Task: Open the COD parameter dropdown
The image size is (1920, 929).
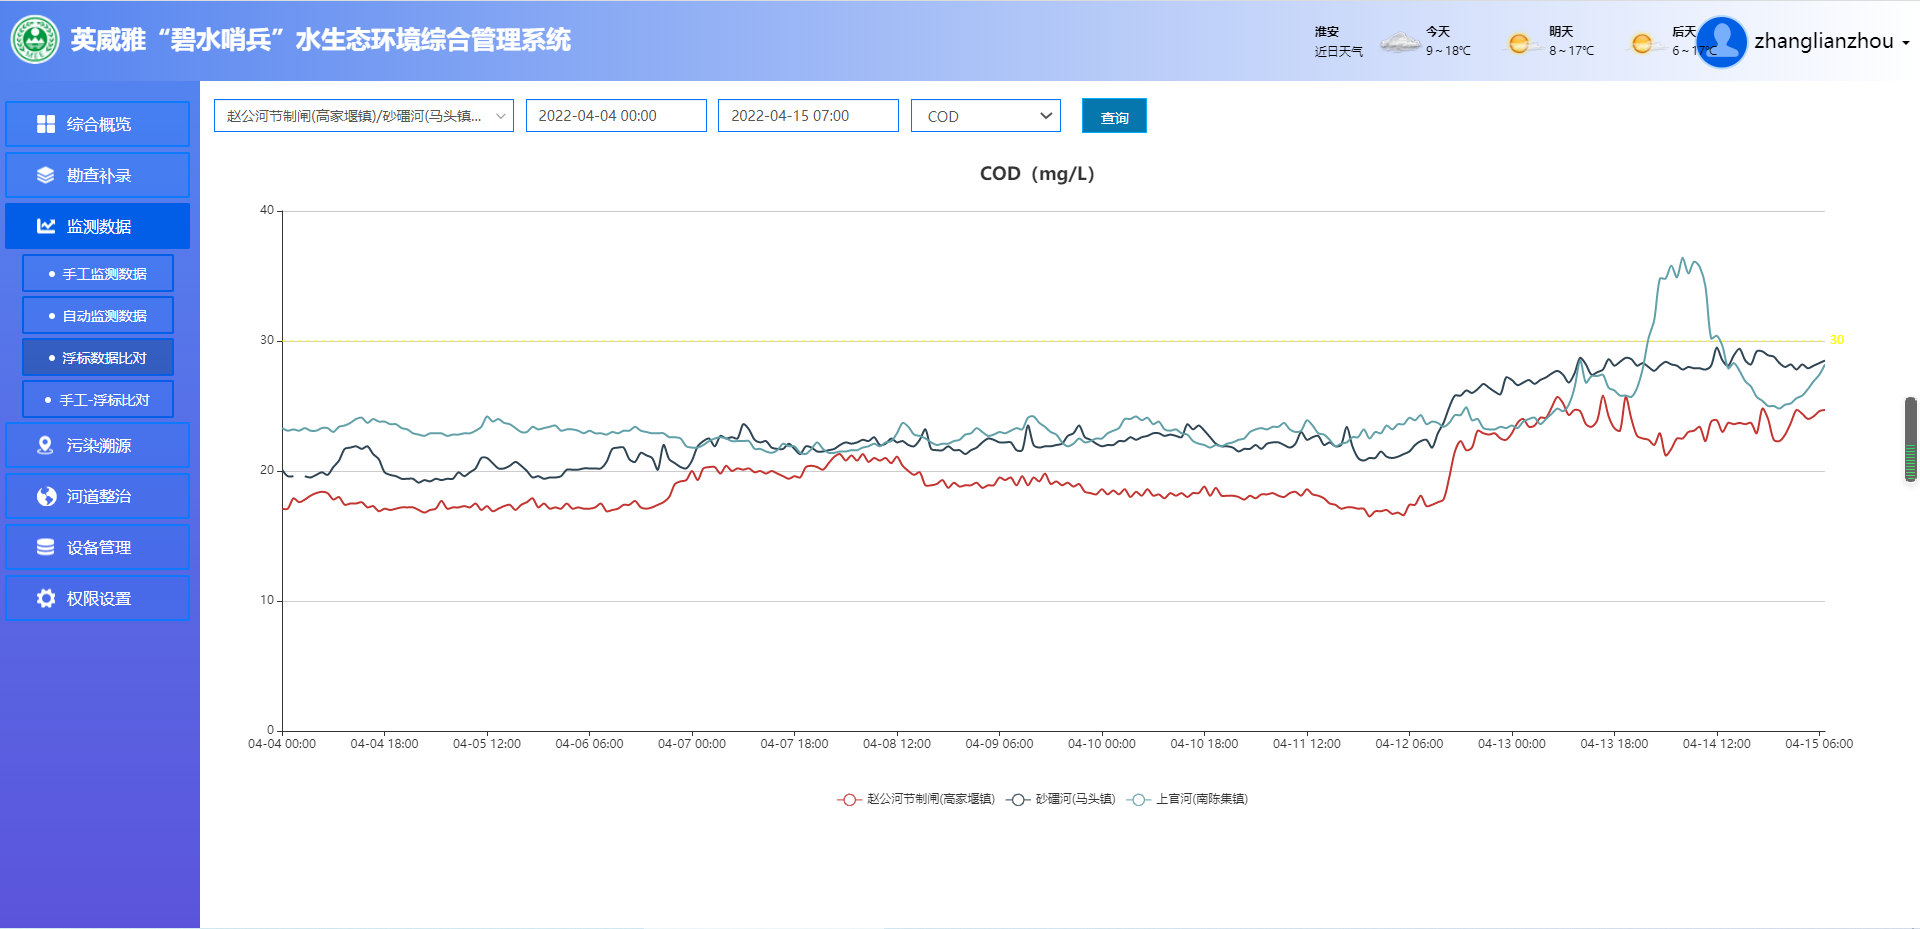Action: (985, 116)
